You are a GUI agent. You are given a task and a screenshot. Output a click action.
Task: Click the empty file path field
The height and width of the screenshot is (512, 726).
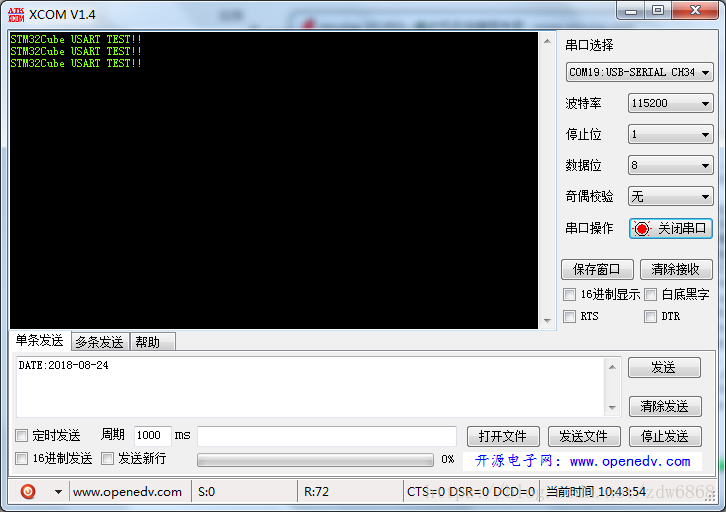click(327, 436)
